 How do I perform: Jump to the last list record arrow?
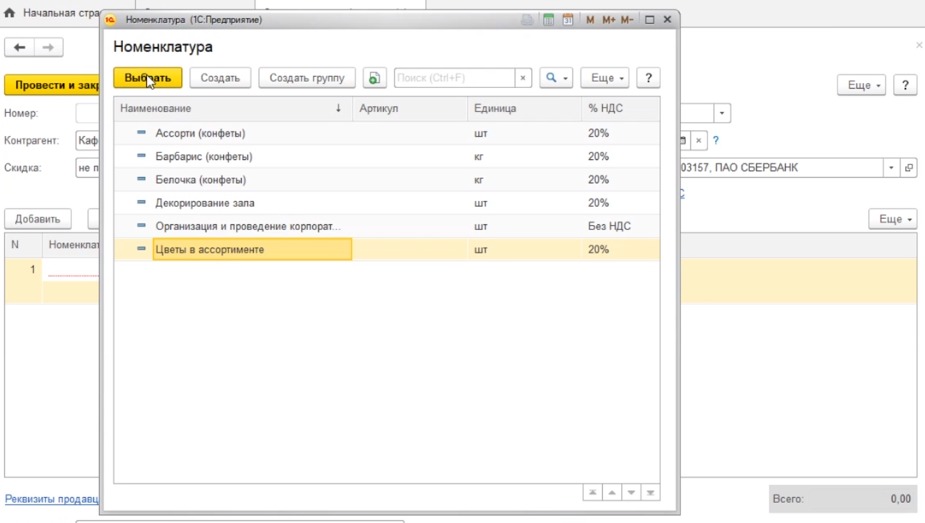coord(651,493)
